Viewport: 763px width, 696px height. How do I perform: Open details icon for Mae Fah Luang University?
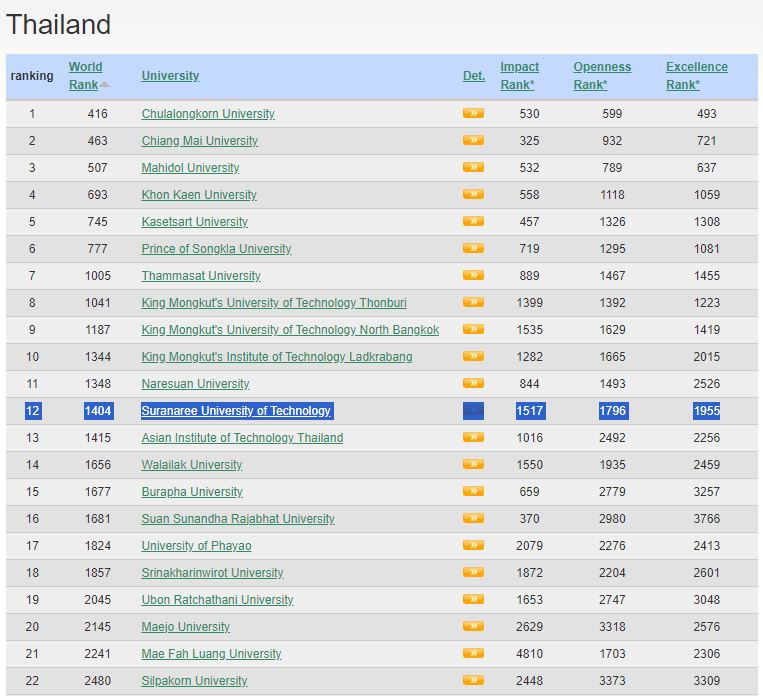tap(473, 654)
